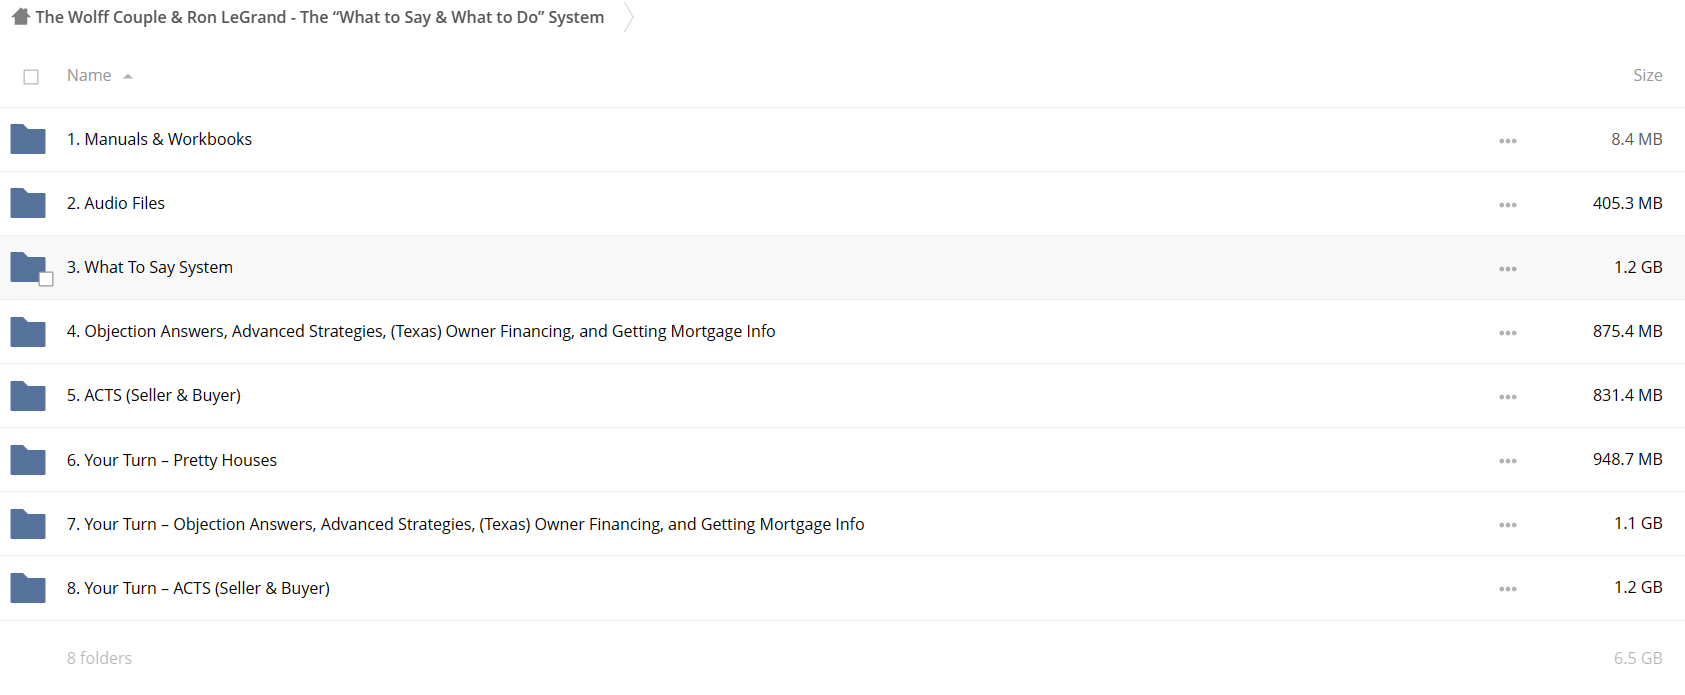Open folder 3. What To Say System
The image size is (1685, 695).
pos(150,267)
